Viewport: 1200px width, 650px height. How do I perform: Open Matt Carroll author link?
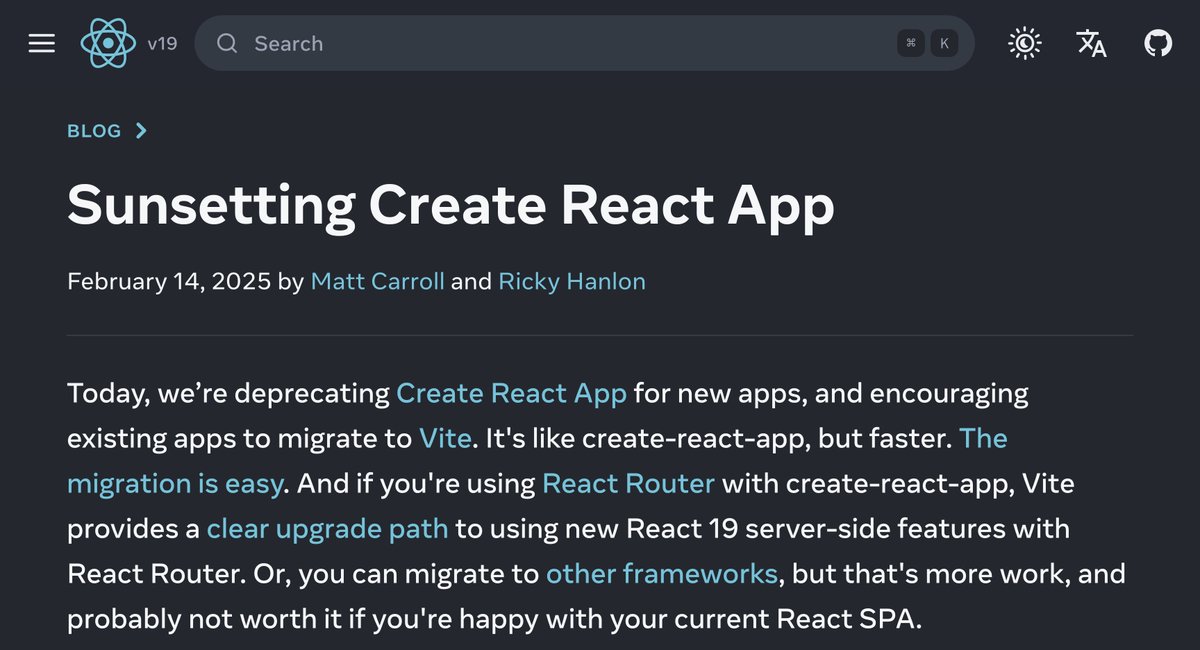[378, 281]
